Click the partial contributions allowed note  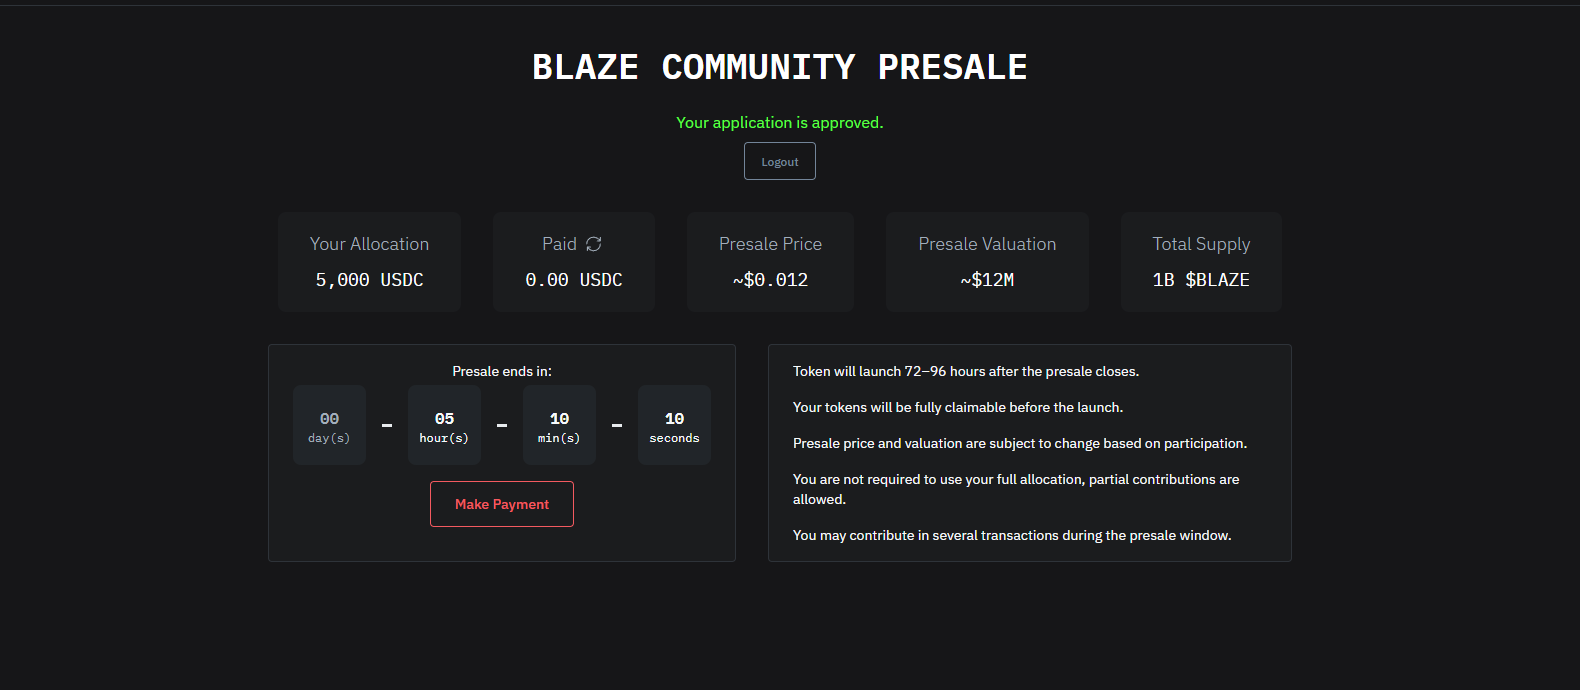[x=1016, y=489]
